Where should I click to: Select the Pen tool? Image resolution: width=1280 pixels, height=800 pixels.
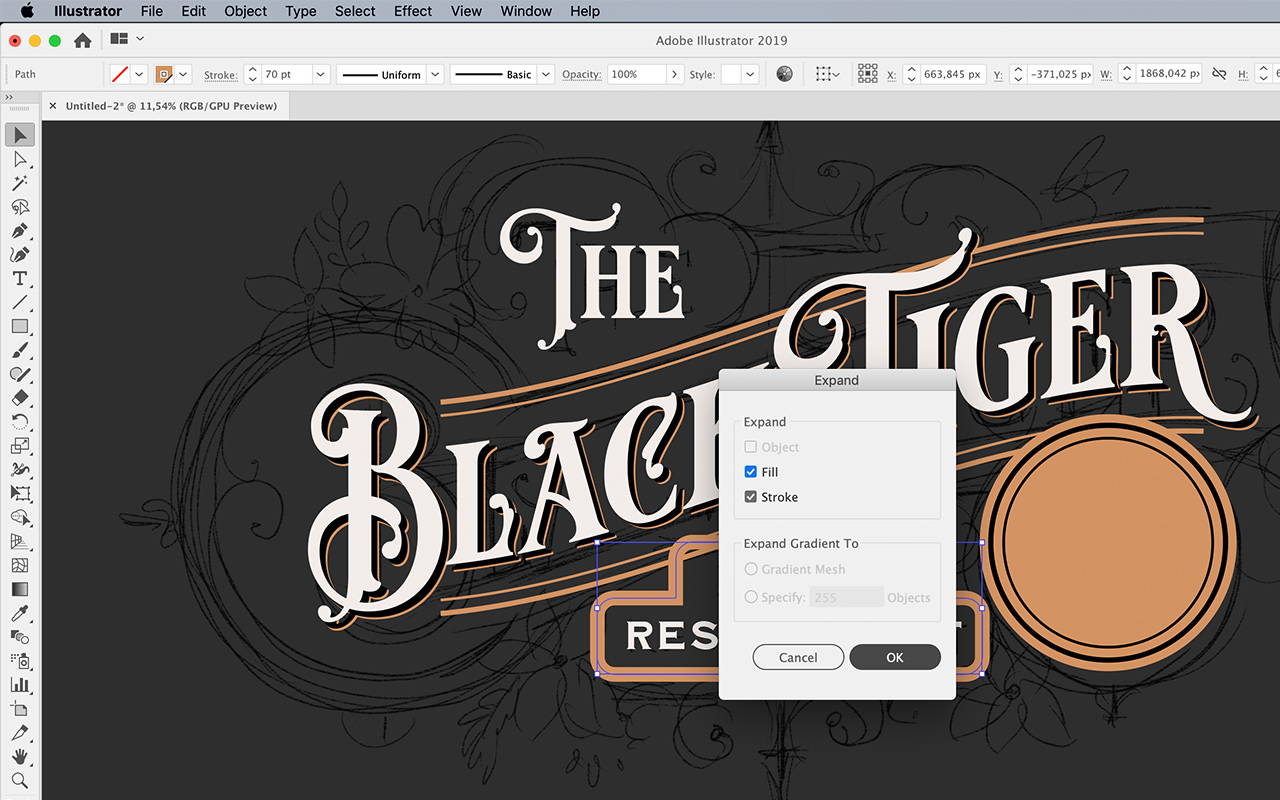point(20,231)
